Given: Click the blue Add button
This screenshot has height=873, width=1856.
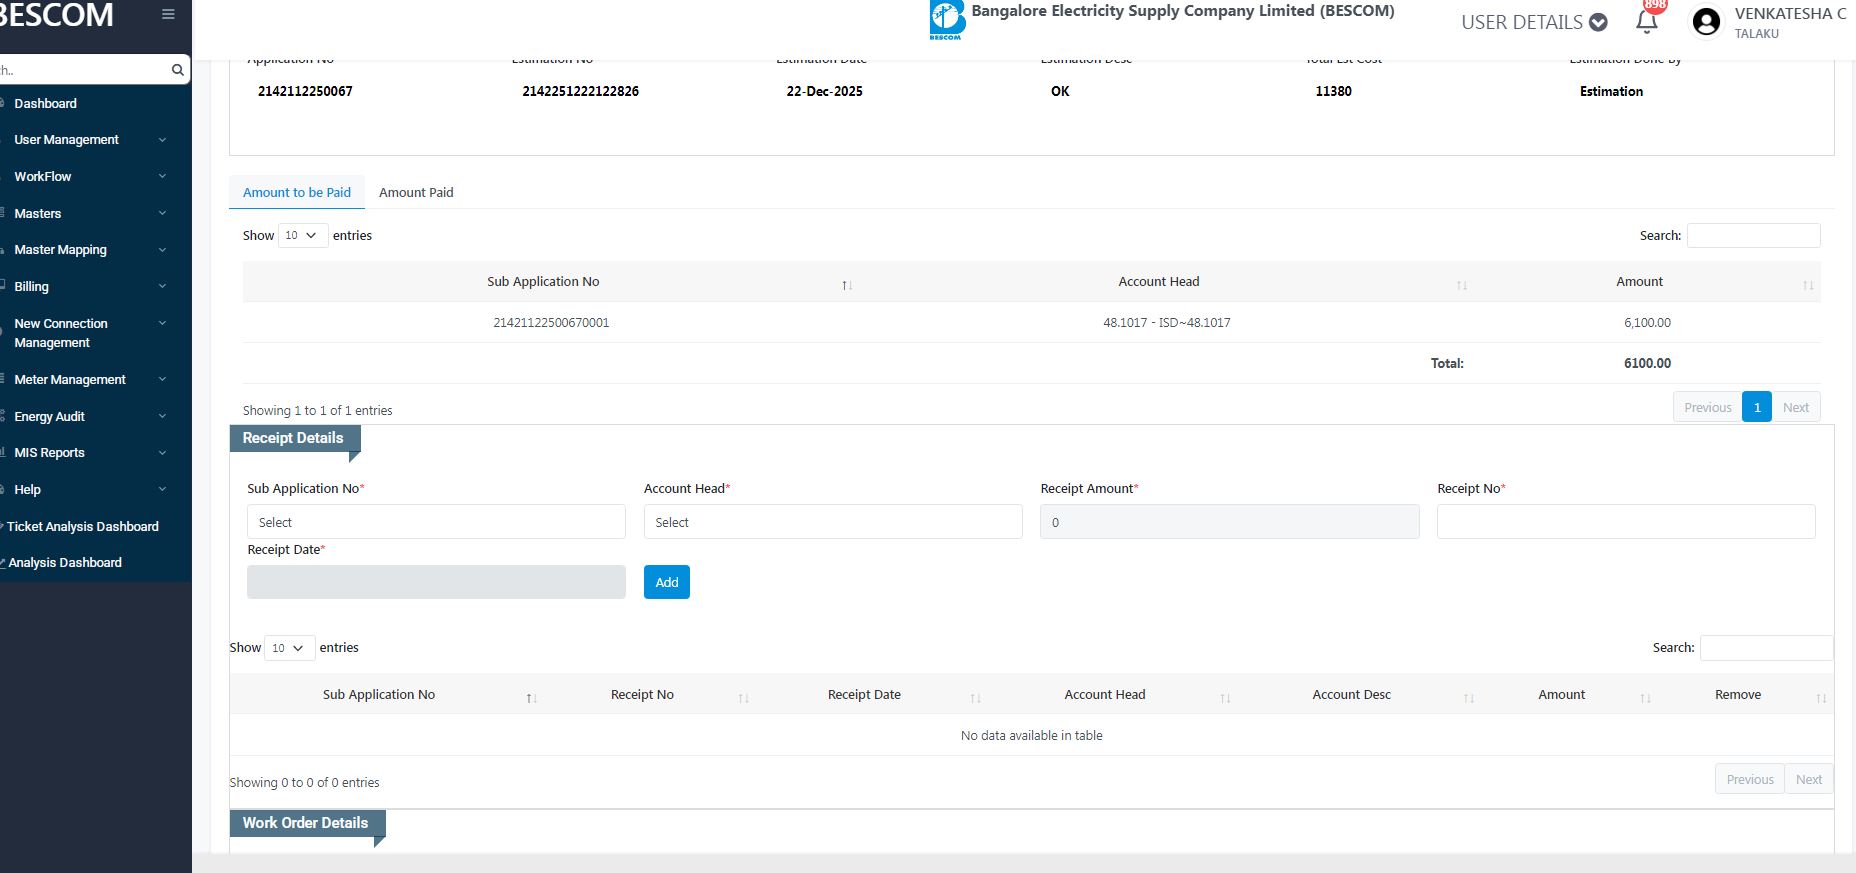Looking at the screenshot, I should pos(666,582).
